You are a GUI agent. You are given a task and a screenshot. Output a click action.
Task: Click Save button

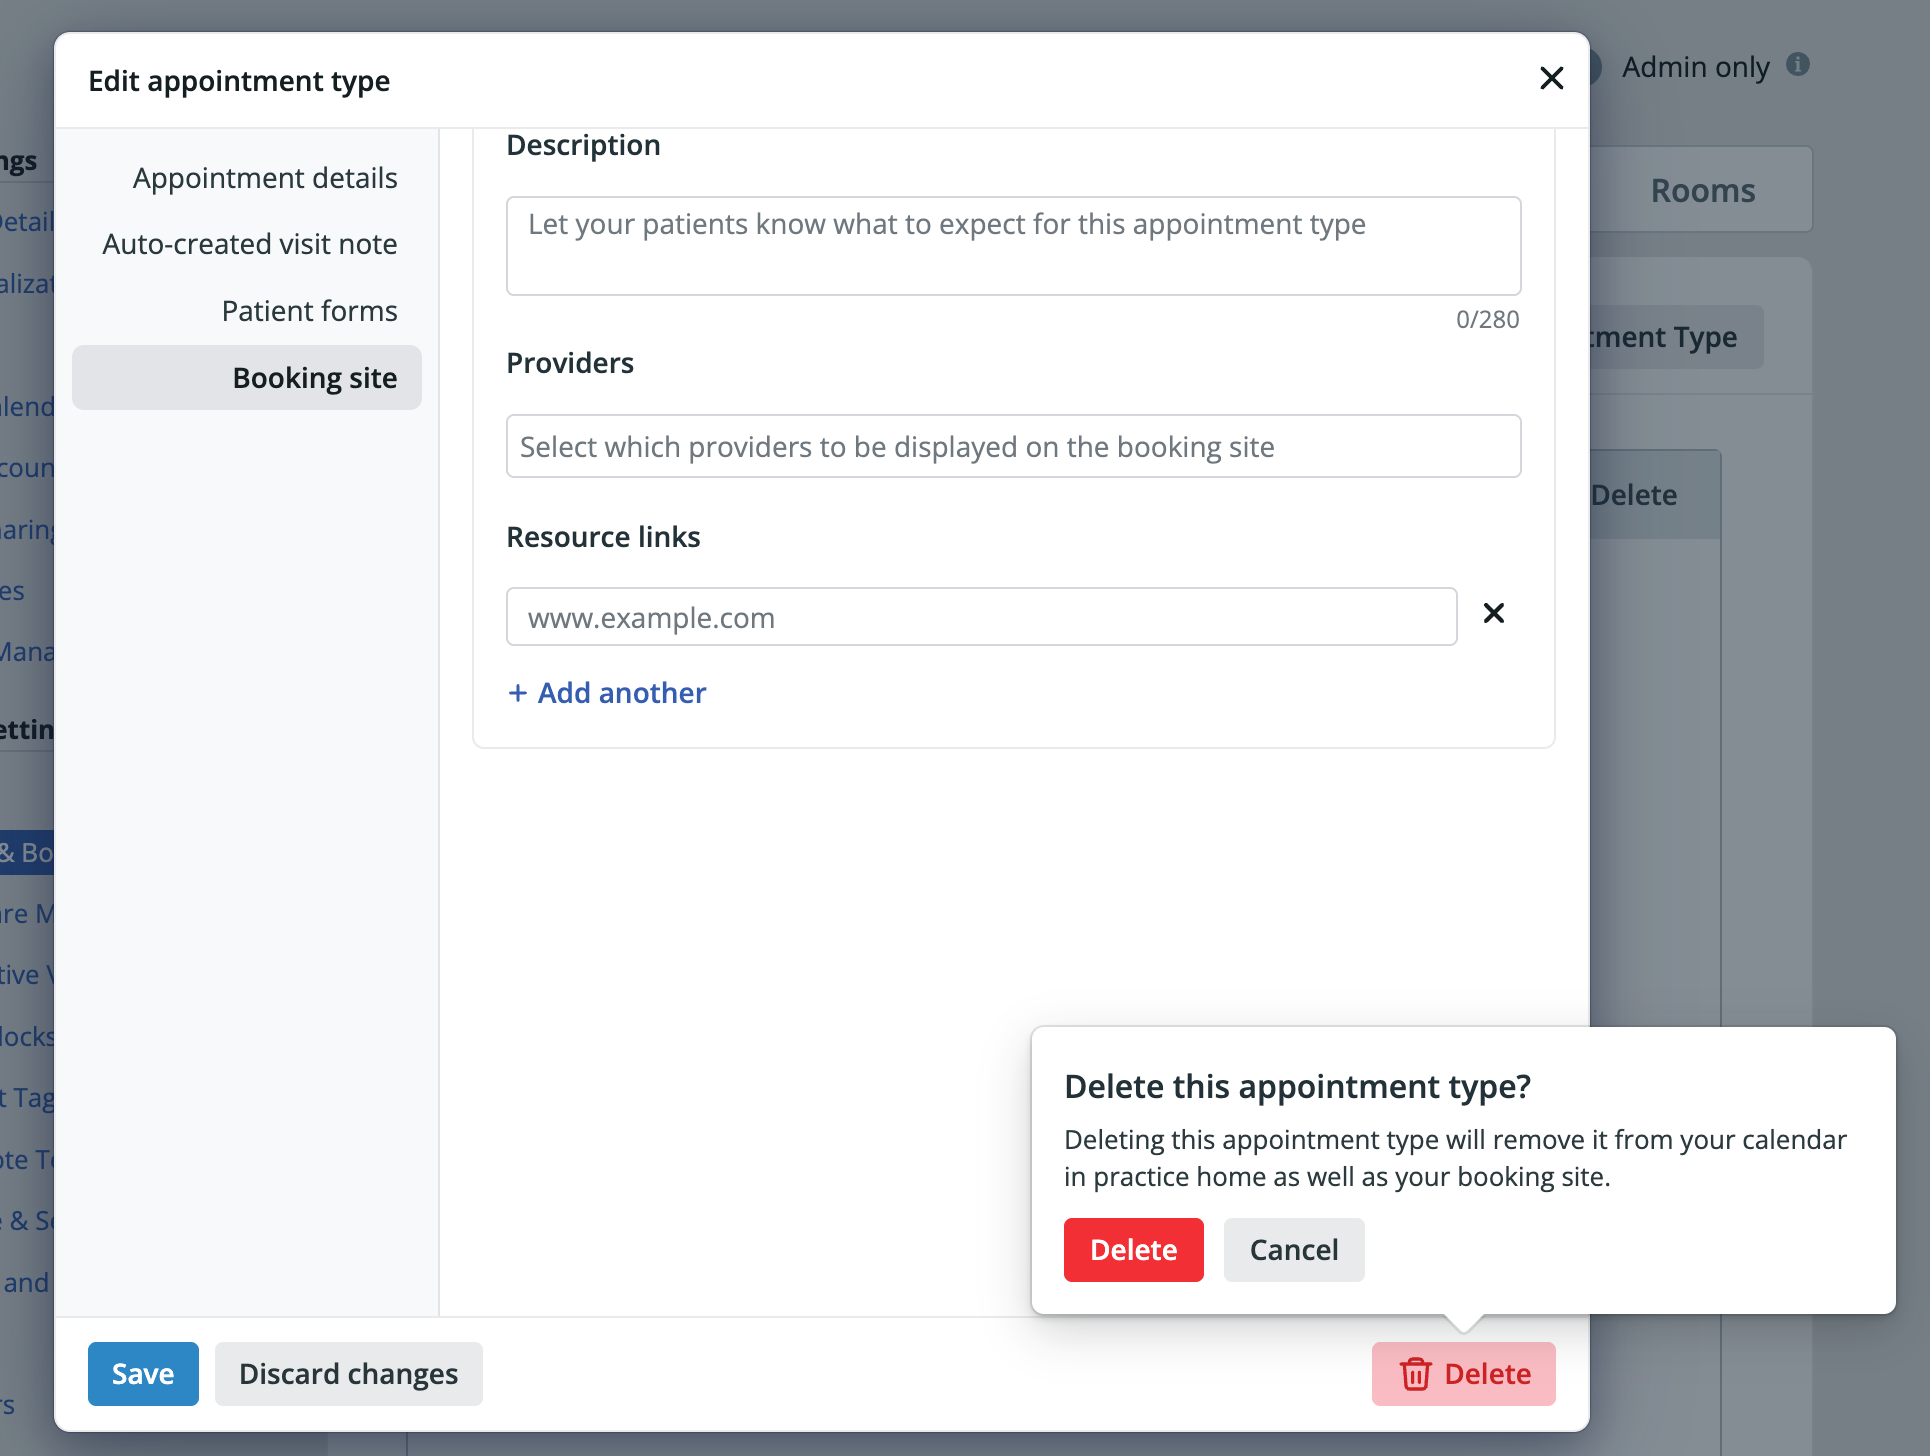pyautogui.click(x=143, y=1374)
